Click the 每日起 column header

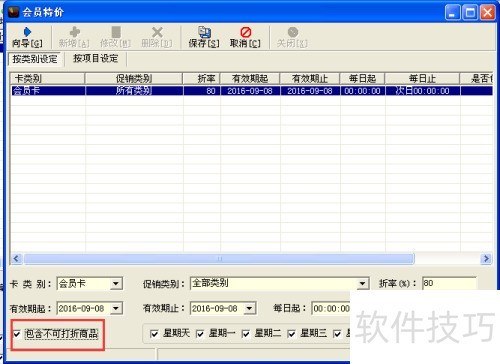point(362,79)
